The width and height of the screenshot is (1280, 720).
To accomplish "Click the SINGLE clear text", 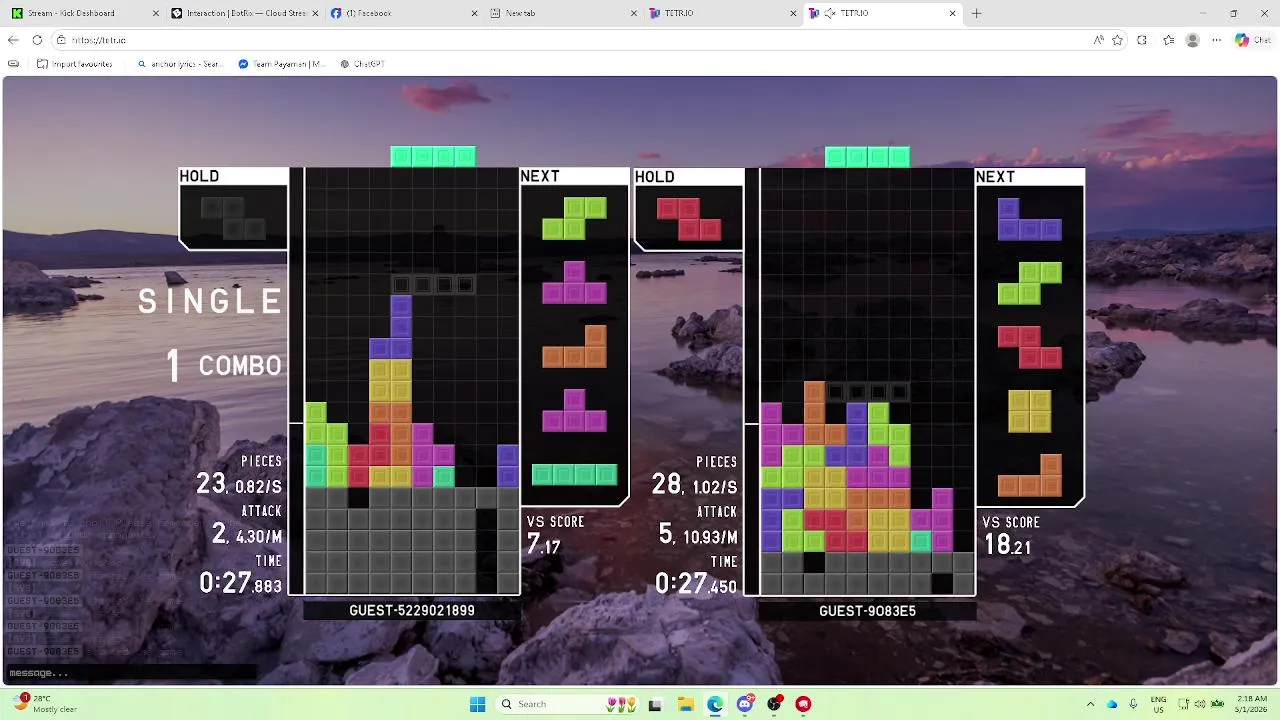I will 210,301.
